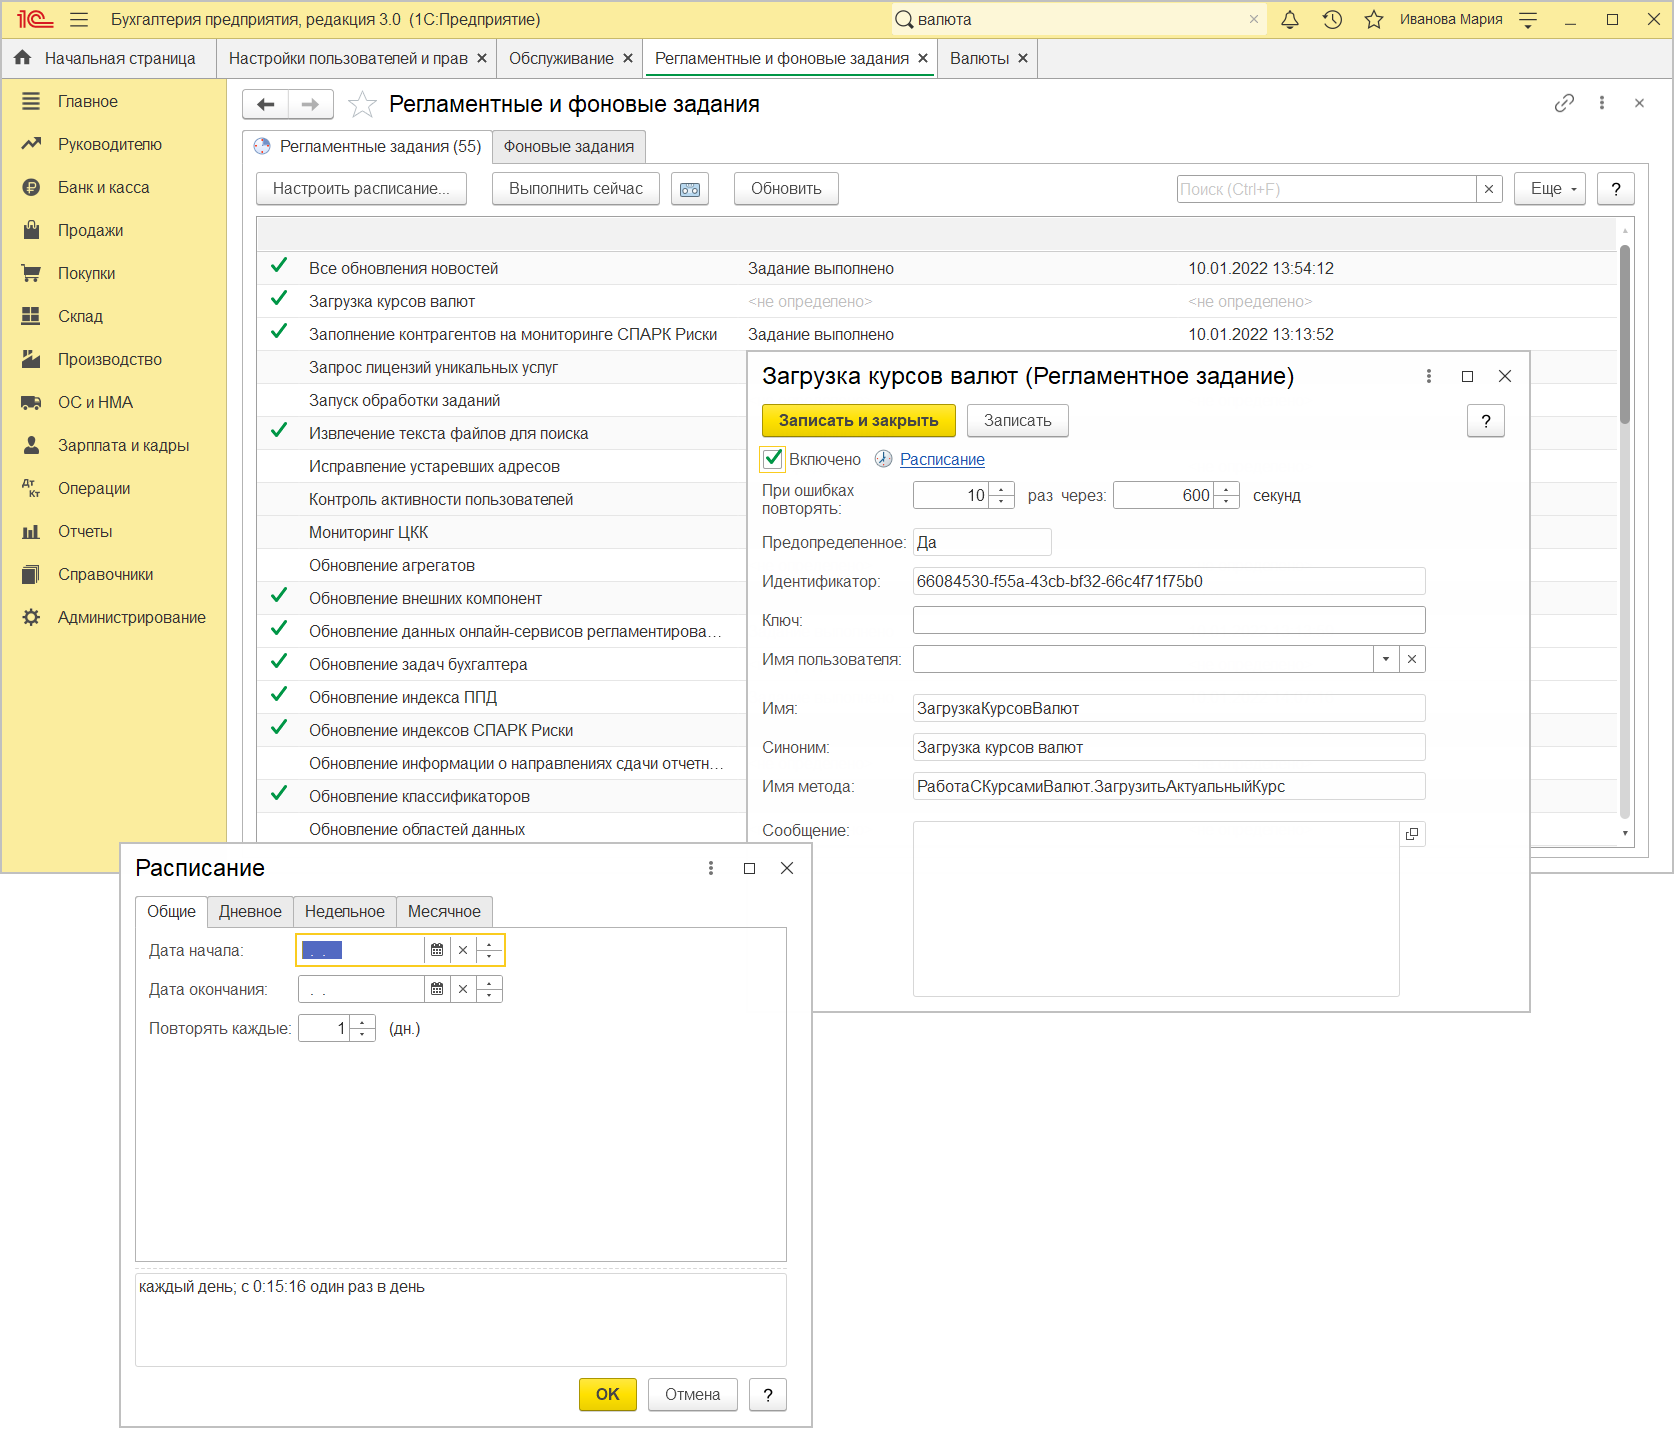The height and width of the screenshot is (1444, 1674).
Task: Toggle Включено checkbox
Action: 773,459
